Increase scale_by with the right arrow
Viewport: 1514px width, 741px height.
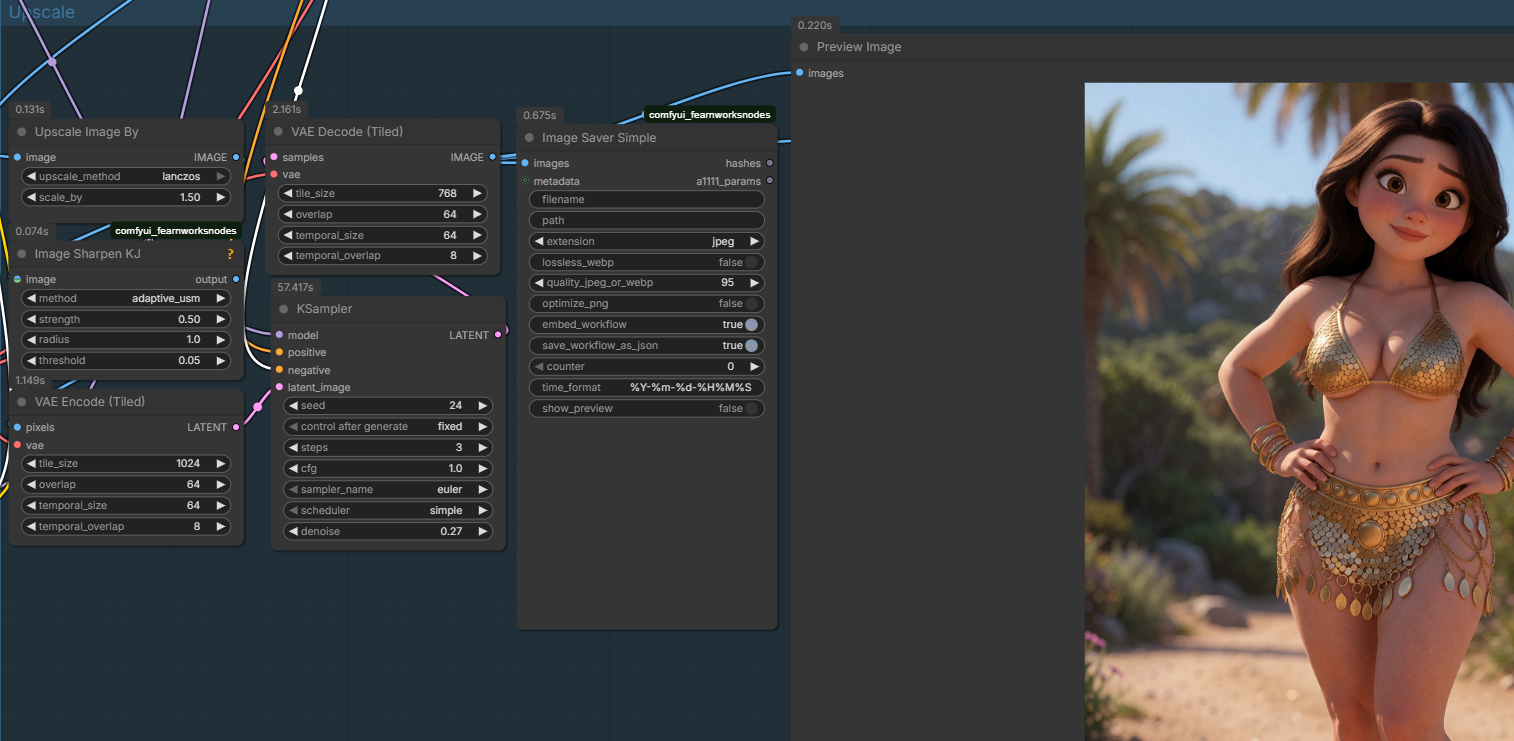(220, 197)
